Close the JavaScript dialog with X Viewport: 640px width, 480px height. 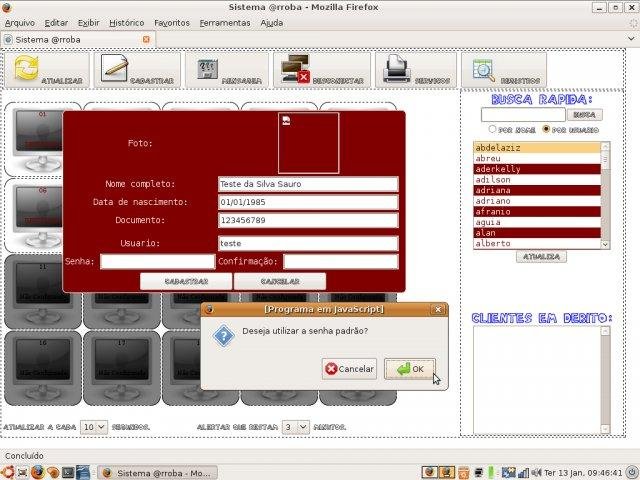coord(438,309)
